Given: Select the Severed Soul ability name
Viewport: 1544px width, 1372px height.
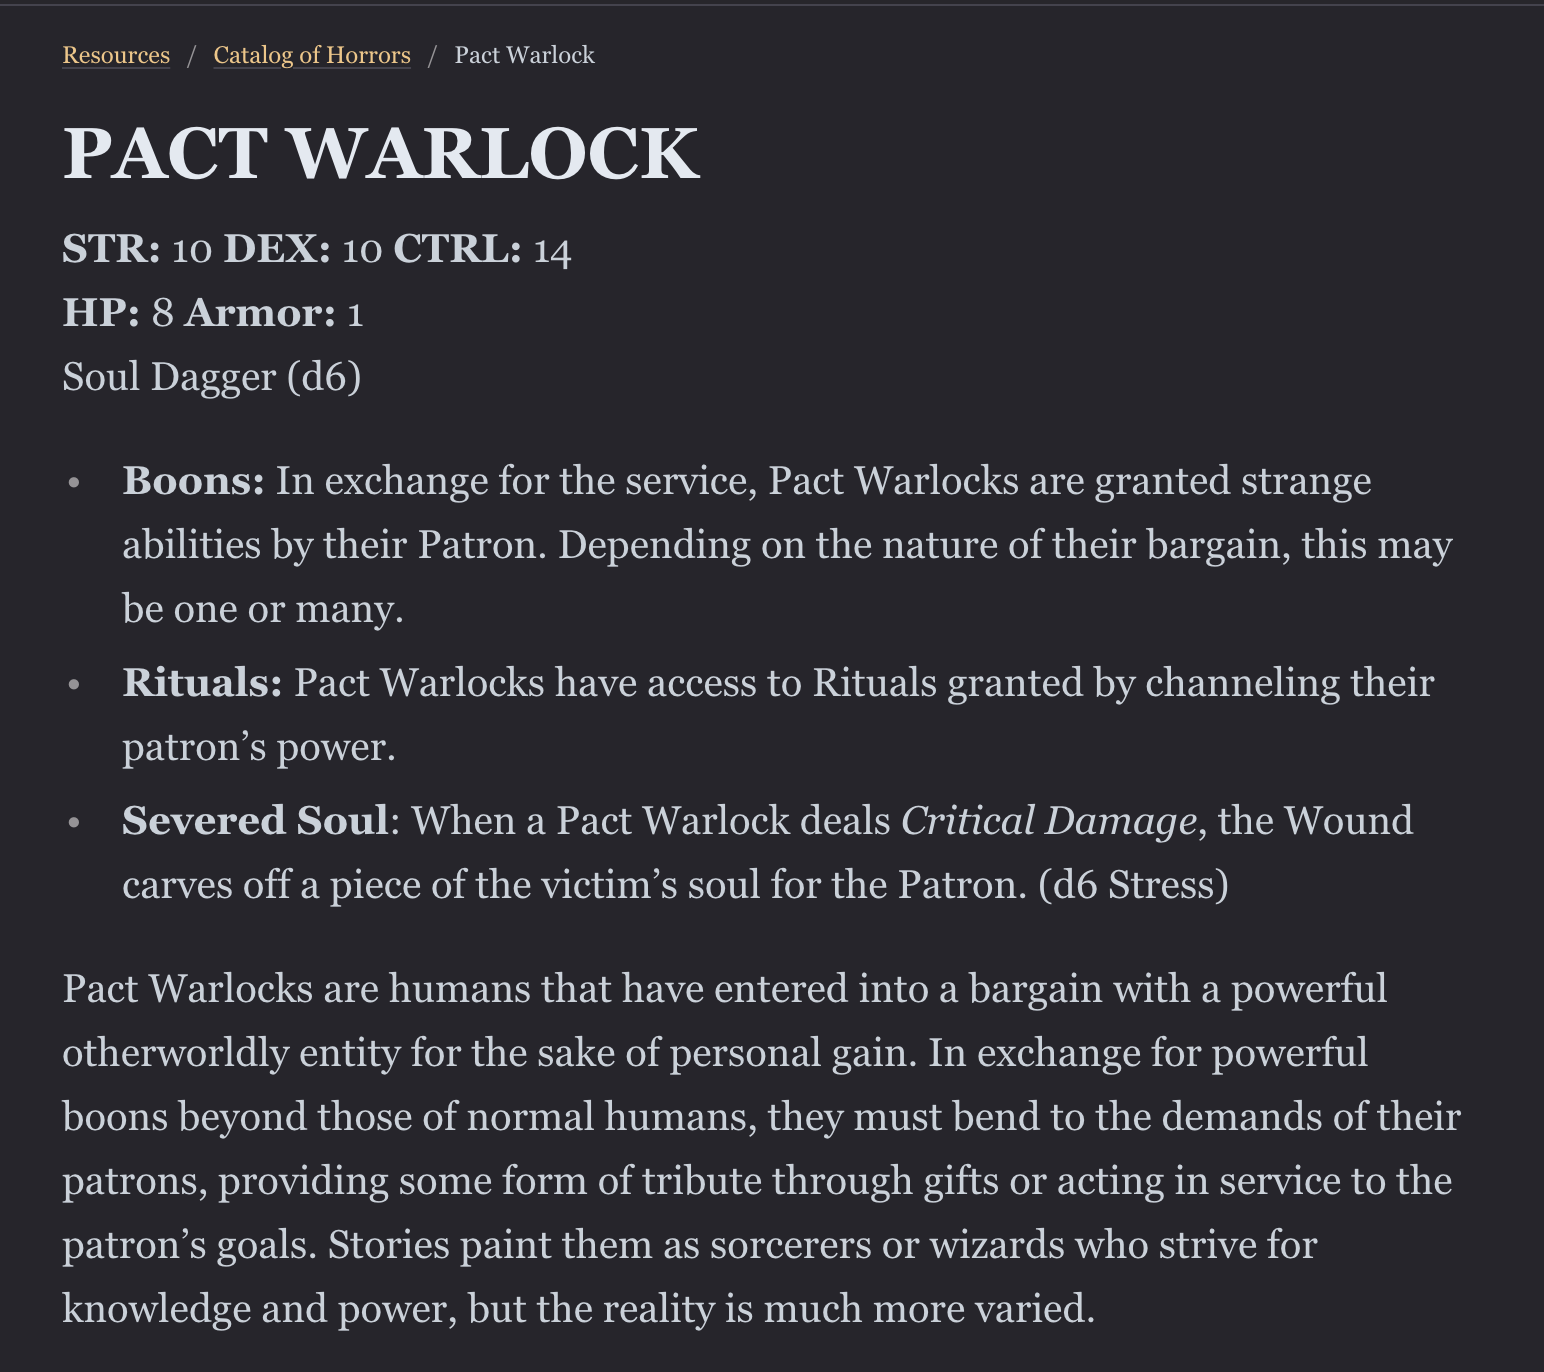Looking at the screenshot, I should coord(254,820).
